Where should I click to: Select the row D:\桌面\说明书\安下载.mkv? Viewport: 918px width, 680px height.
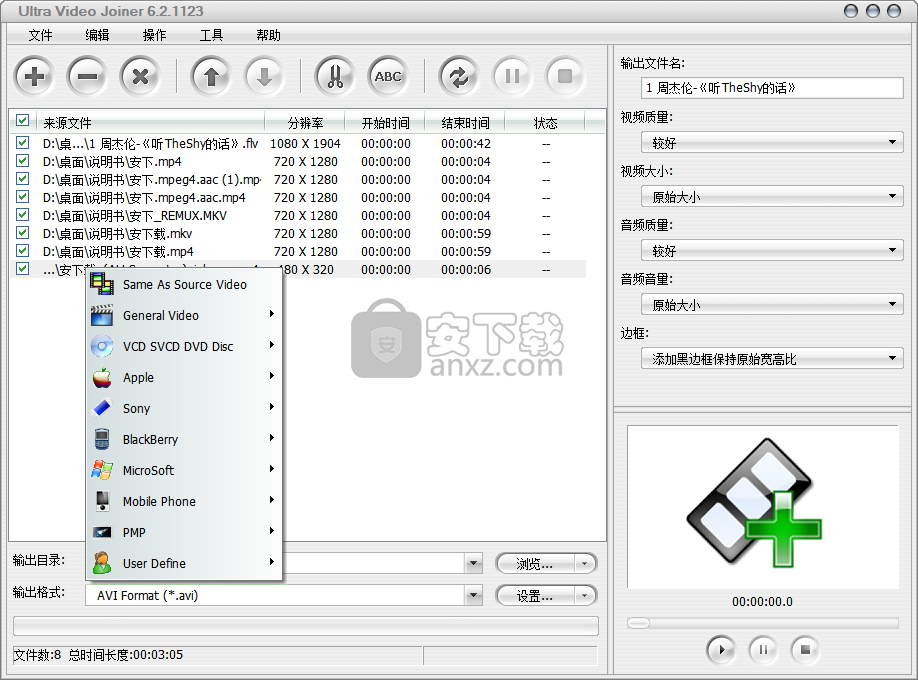pos(297,234)
